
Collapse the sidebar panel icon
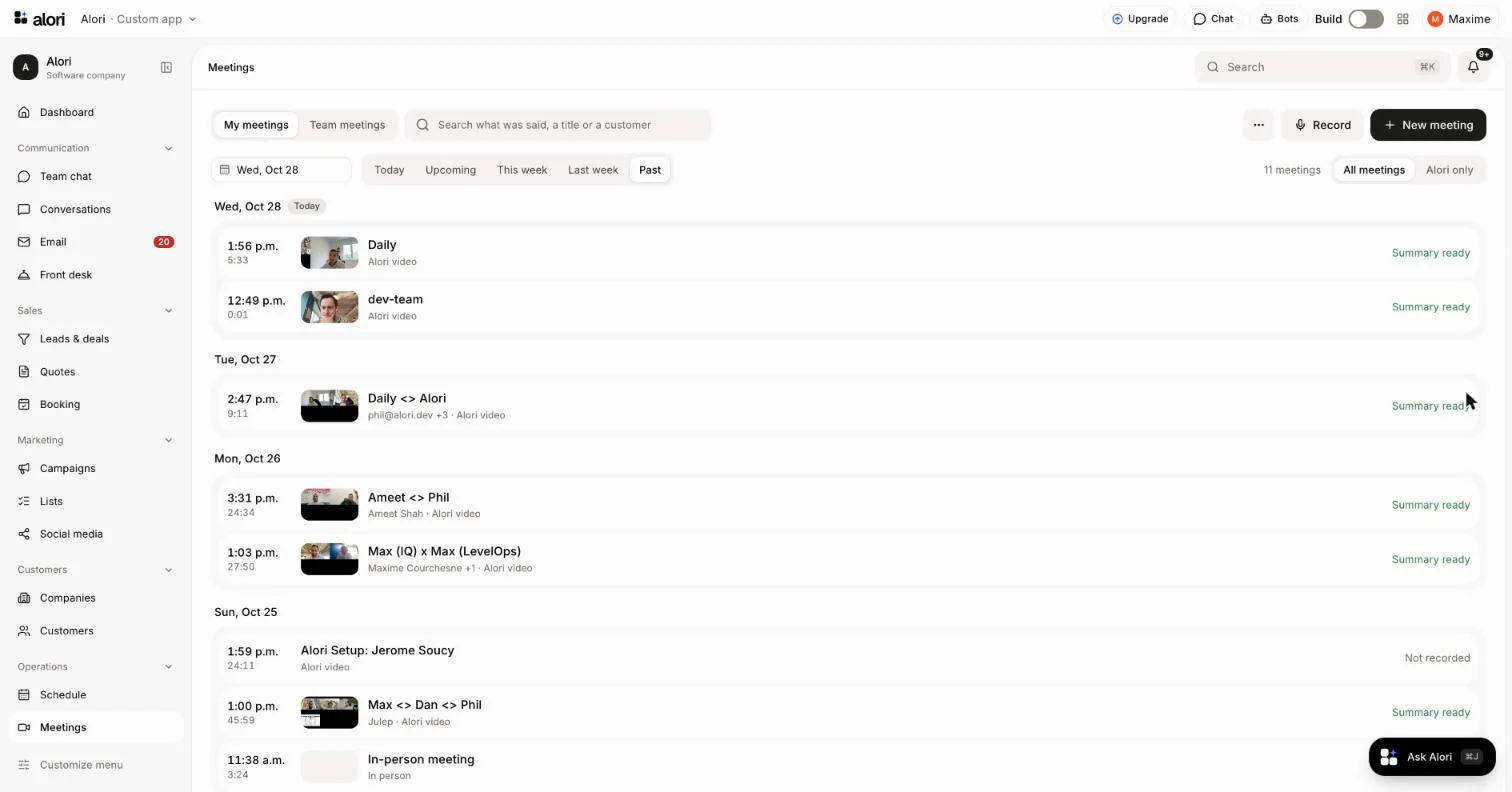point(166,67)
